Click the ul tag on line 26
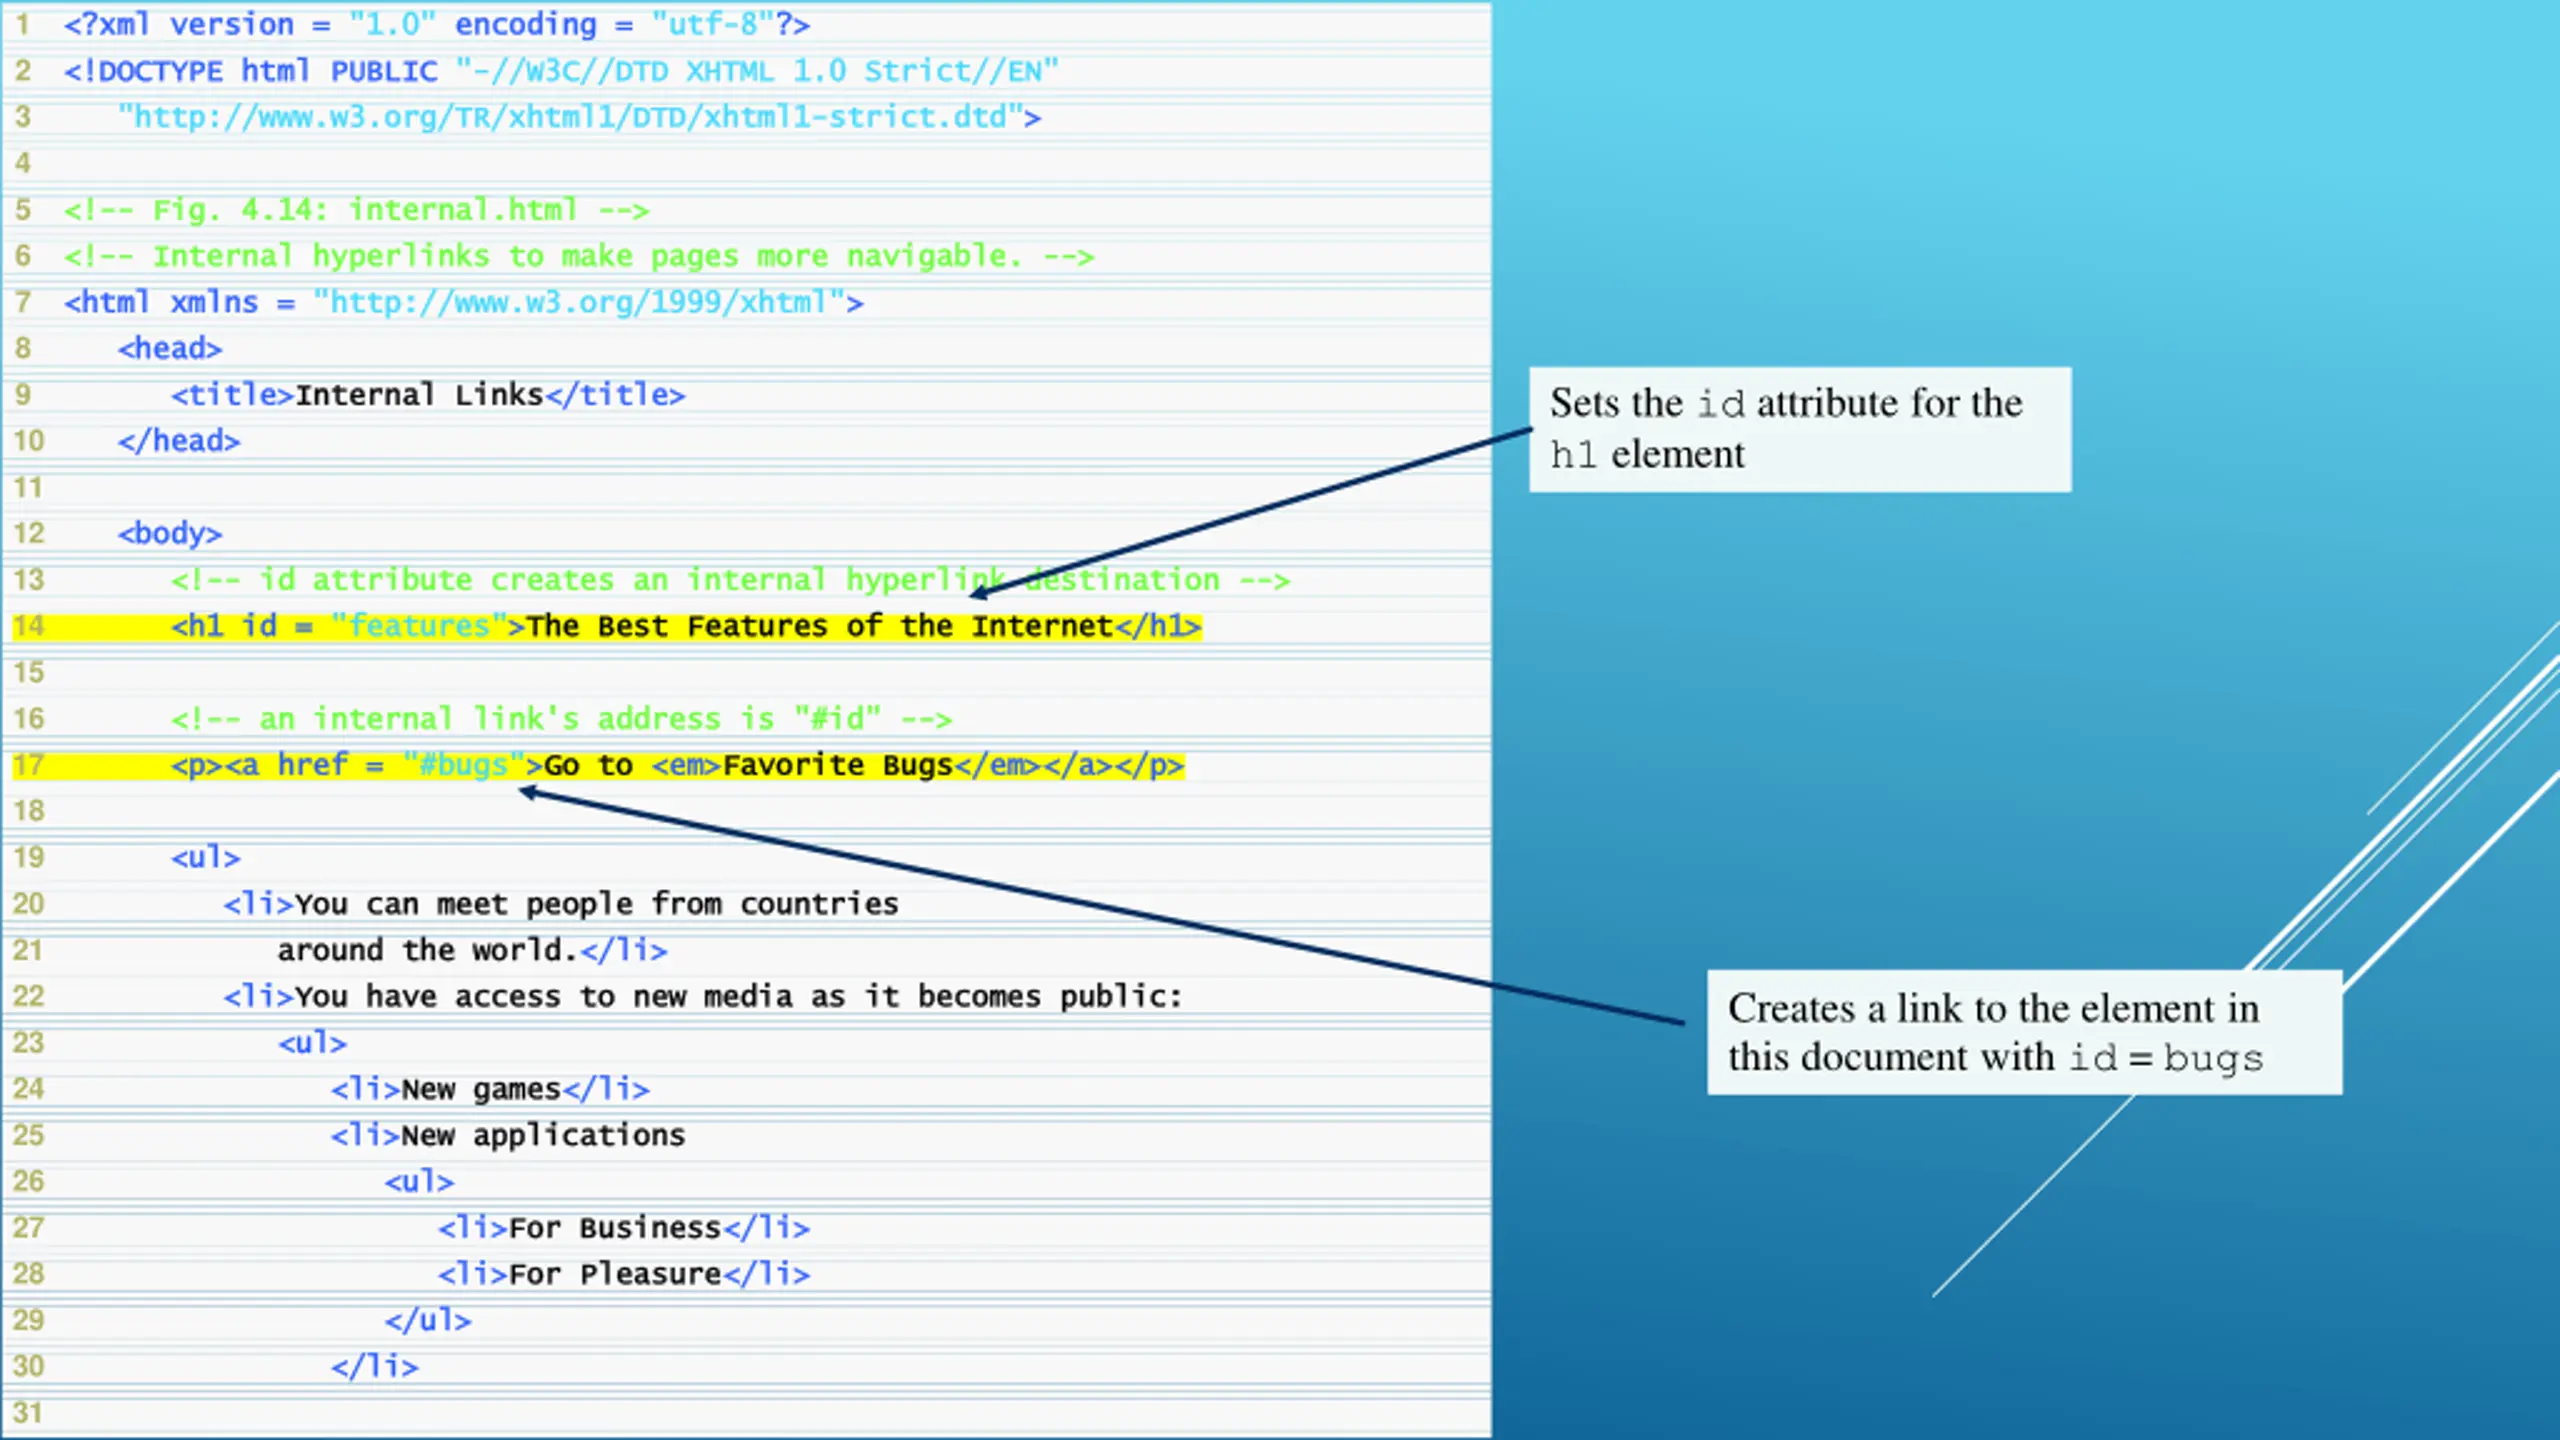The image size is (2560, 1440). coord(419,1182)
